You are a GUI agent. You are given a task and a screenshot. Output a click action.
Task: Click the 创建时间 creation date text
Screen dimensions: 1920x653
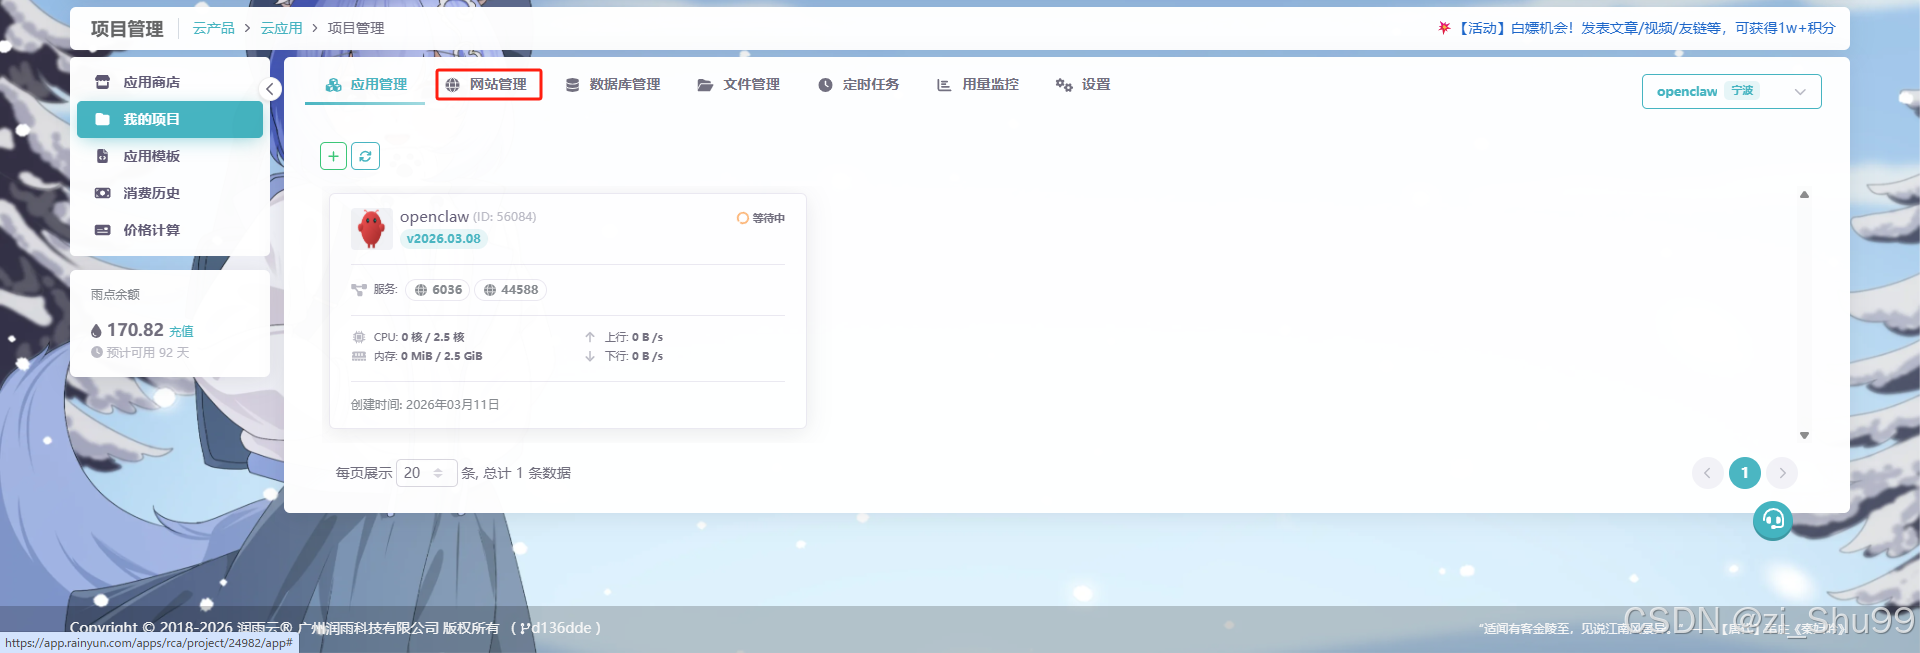click(x=425, y=405)
